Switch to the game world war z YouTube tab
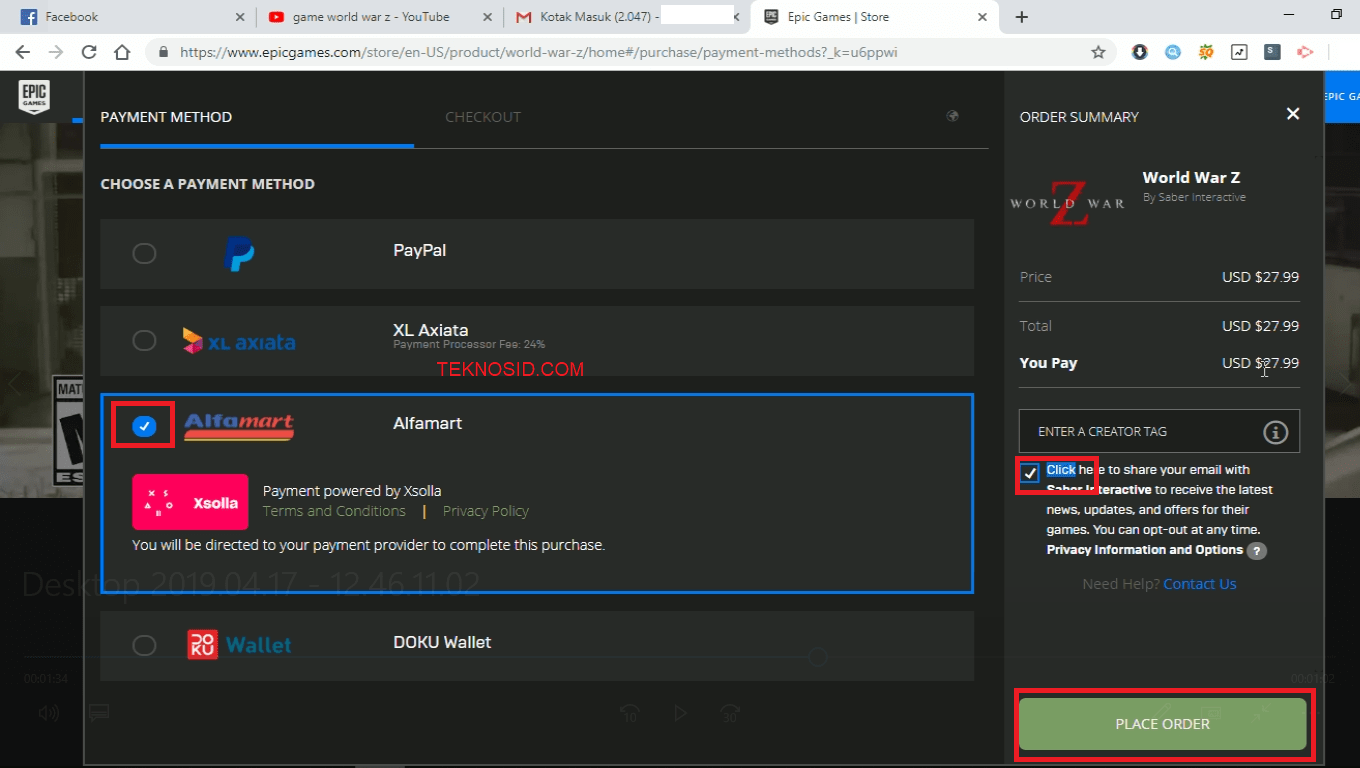Screen dimensions: 1360x768 coord(378,17)
